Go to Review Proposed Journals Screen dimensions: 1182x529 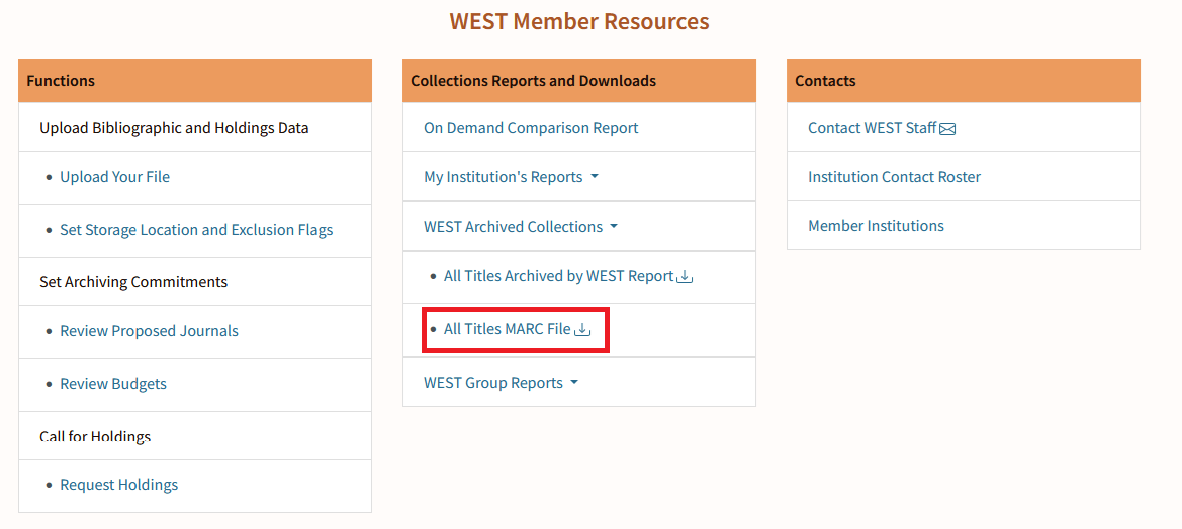[149, 331]
